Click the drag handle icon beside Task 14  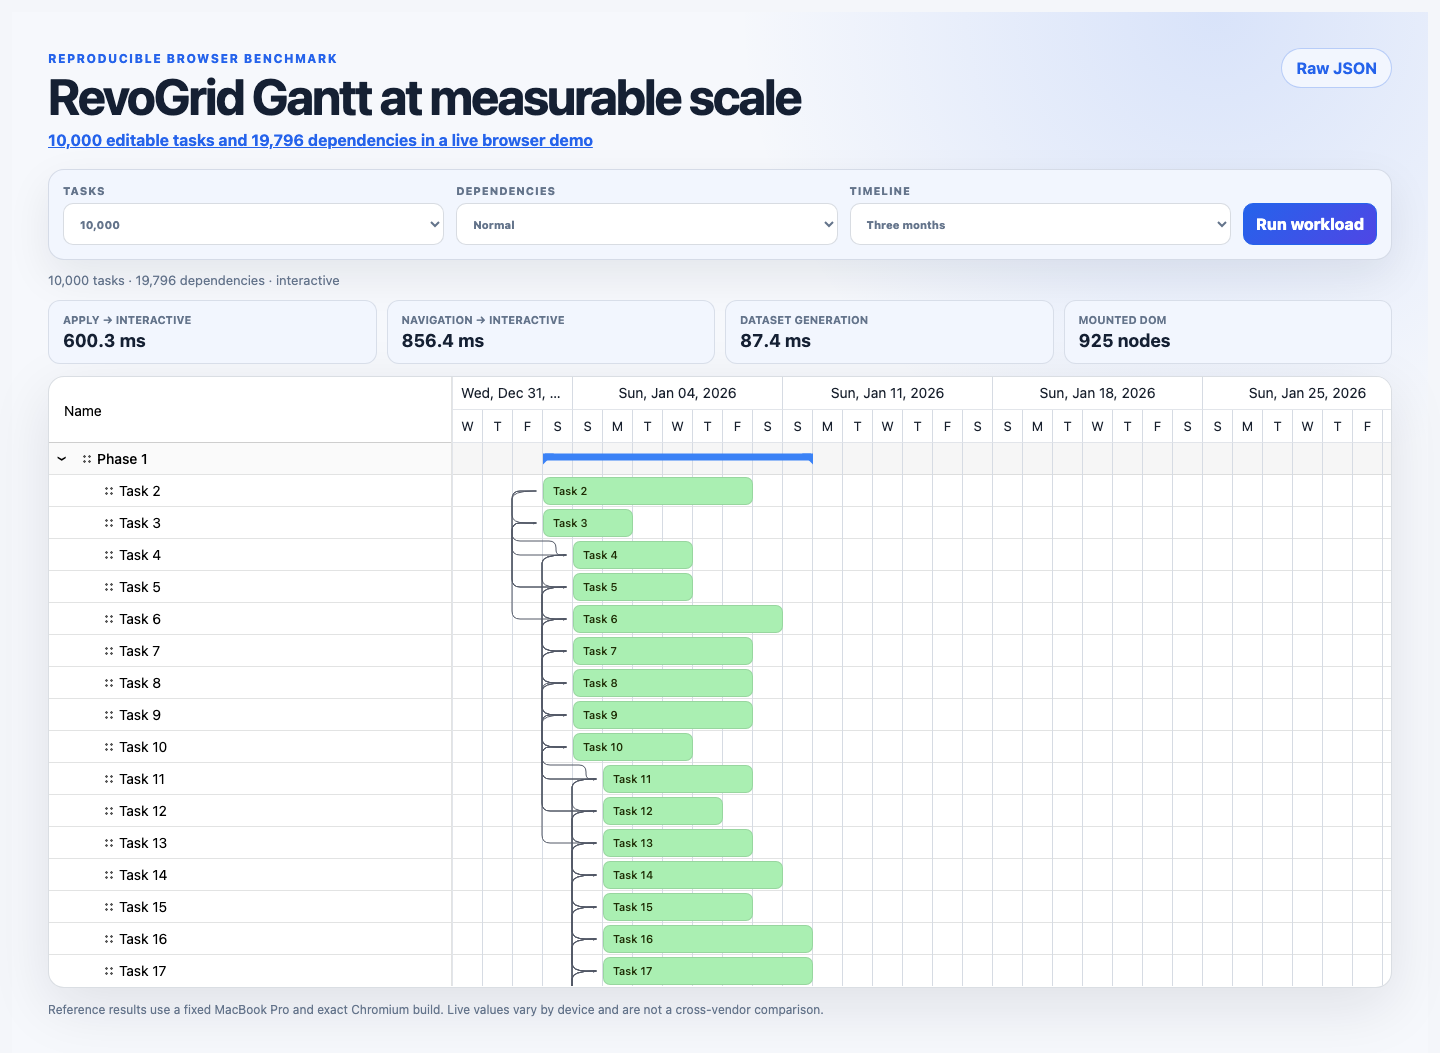click(109, 875)
